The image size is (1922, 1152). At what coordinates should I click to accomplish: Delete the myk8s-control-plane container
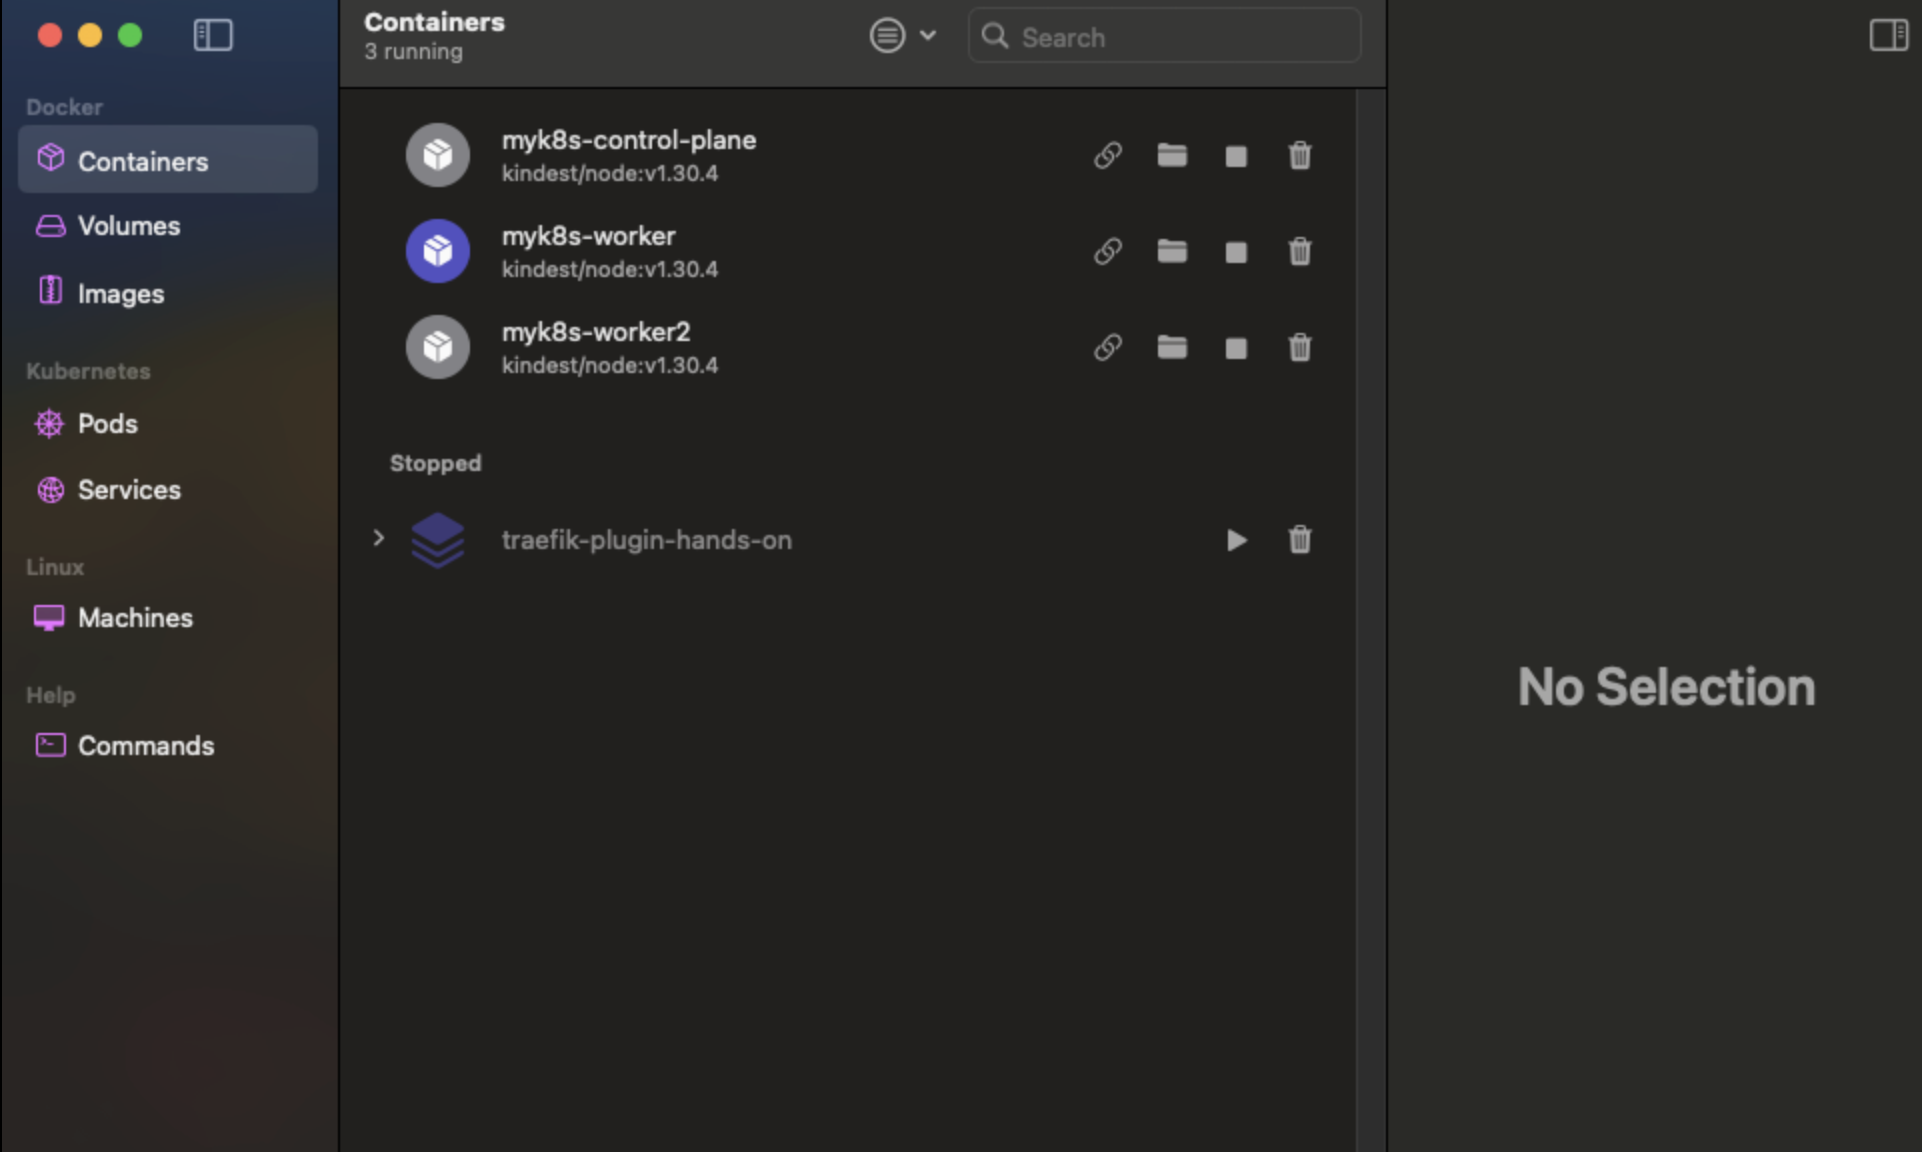click(1299, 156)
